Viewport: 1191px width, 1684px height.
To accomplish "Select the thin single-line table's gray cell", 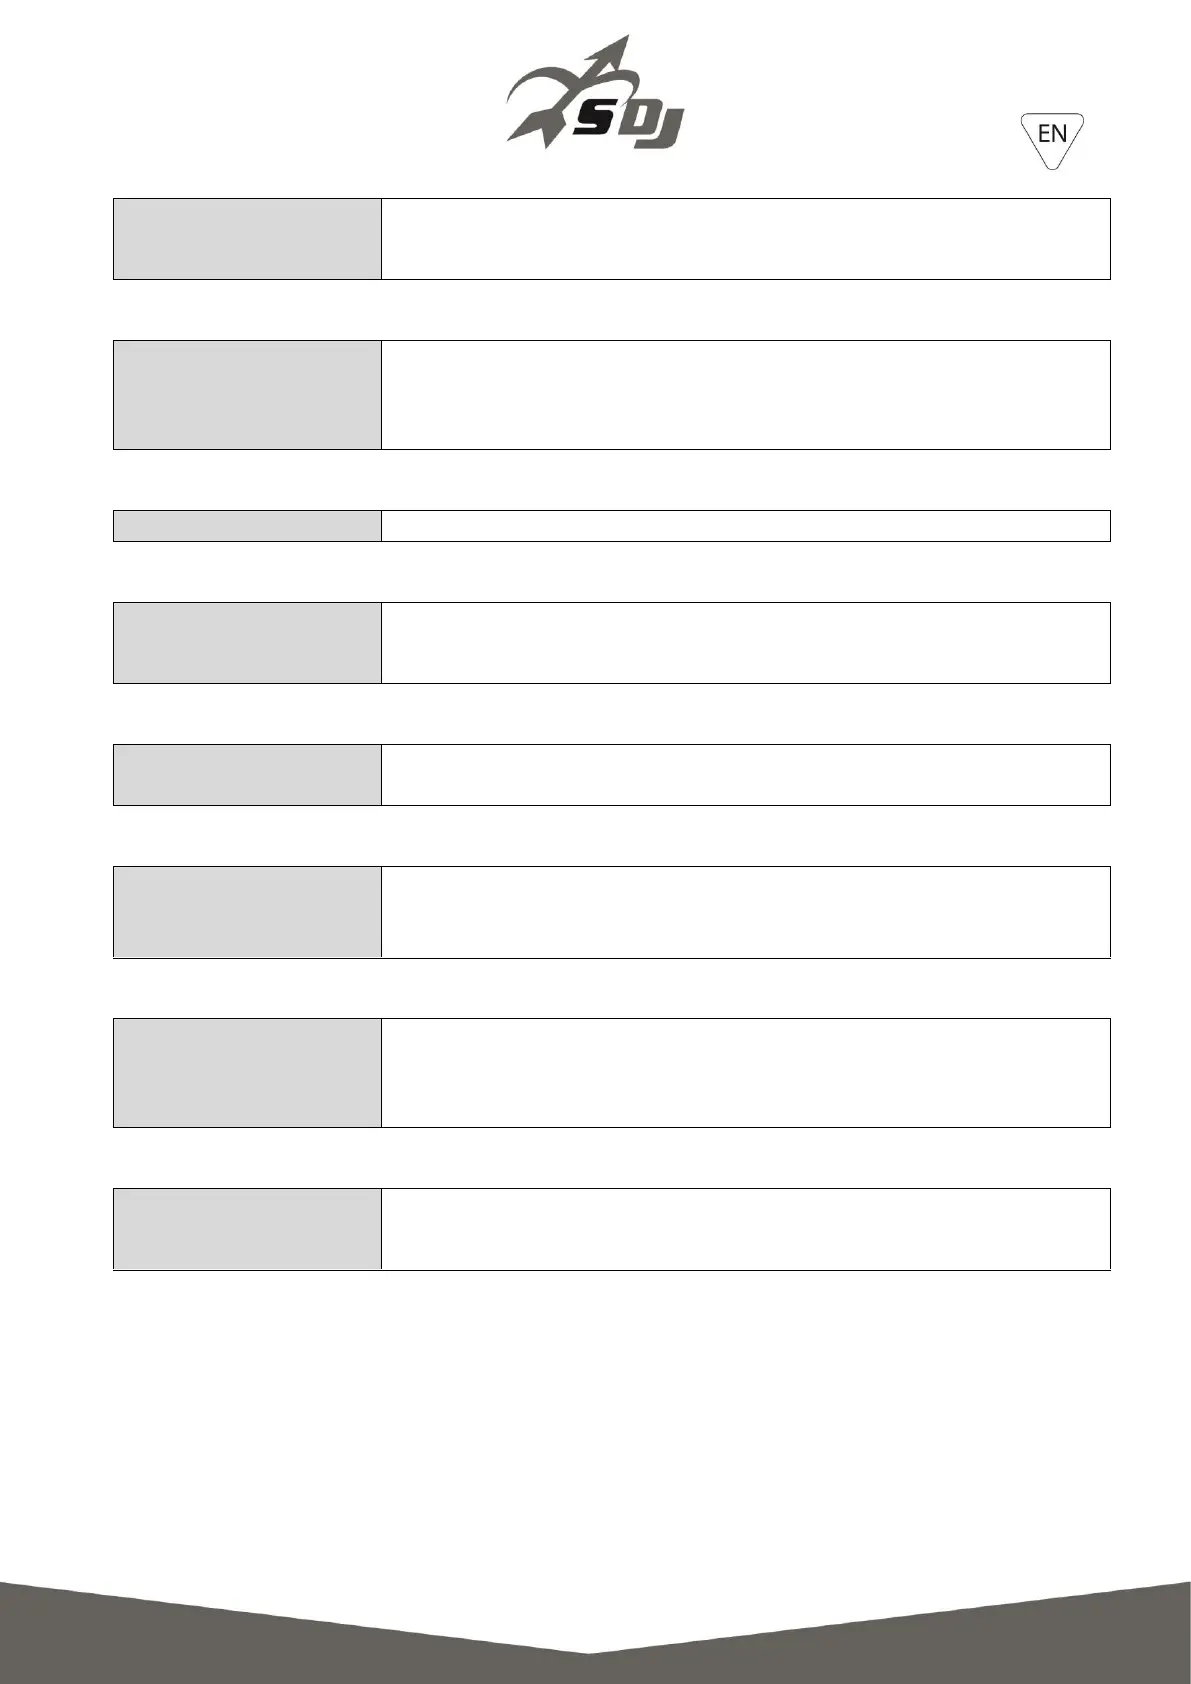I will pos(247,526).
